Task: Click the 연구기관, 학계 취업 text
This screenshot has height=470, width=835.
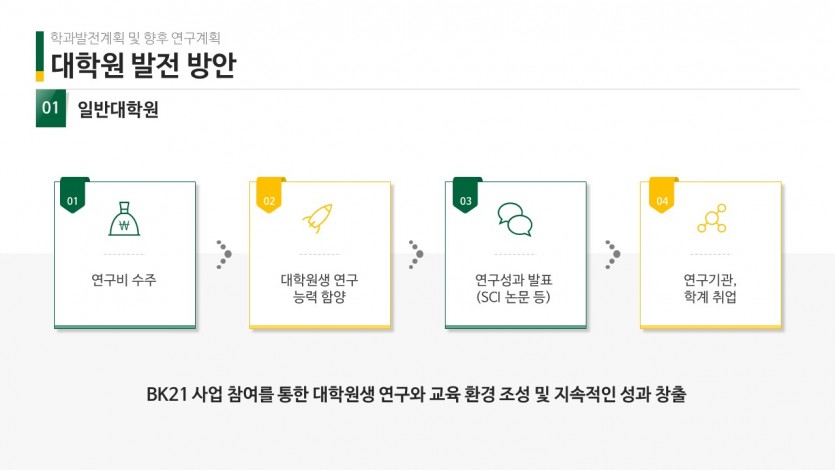Action: pos(710,288)
